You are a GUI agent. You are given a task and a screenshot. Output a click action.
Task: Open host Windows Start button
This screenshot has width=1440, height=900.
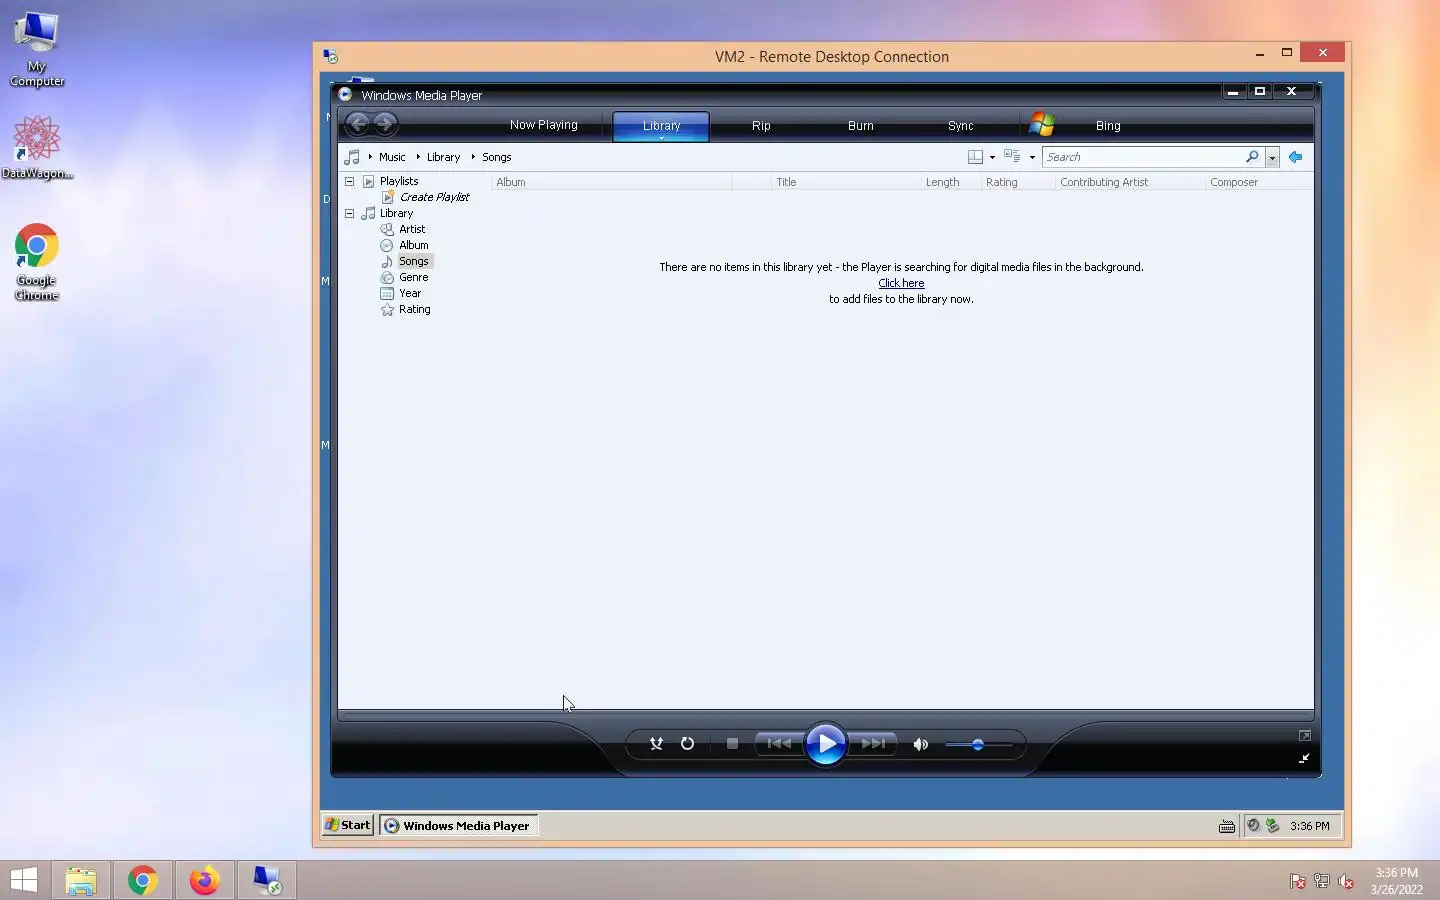(x=23, y=880)
